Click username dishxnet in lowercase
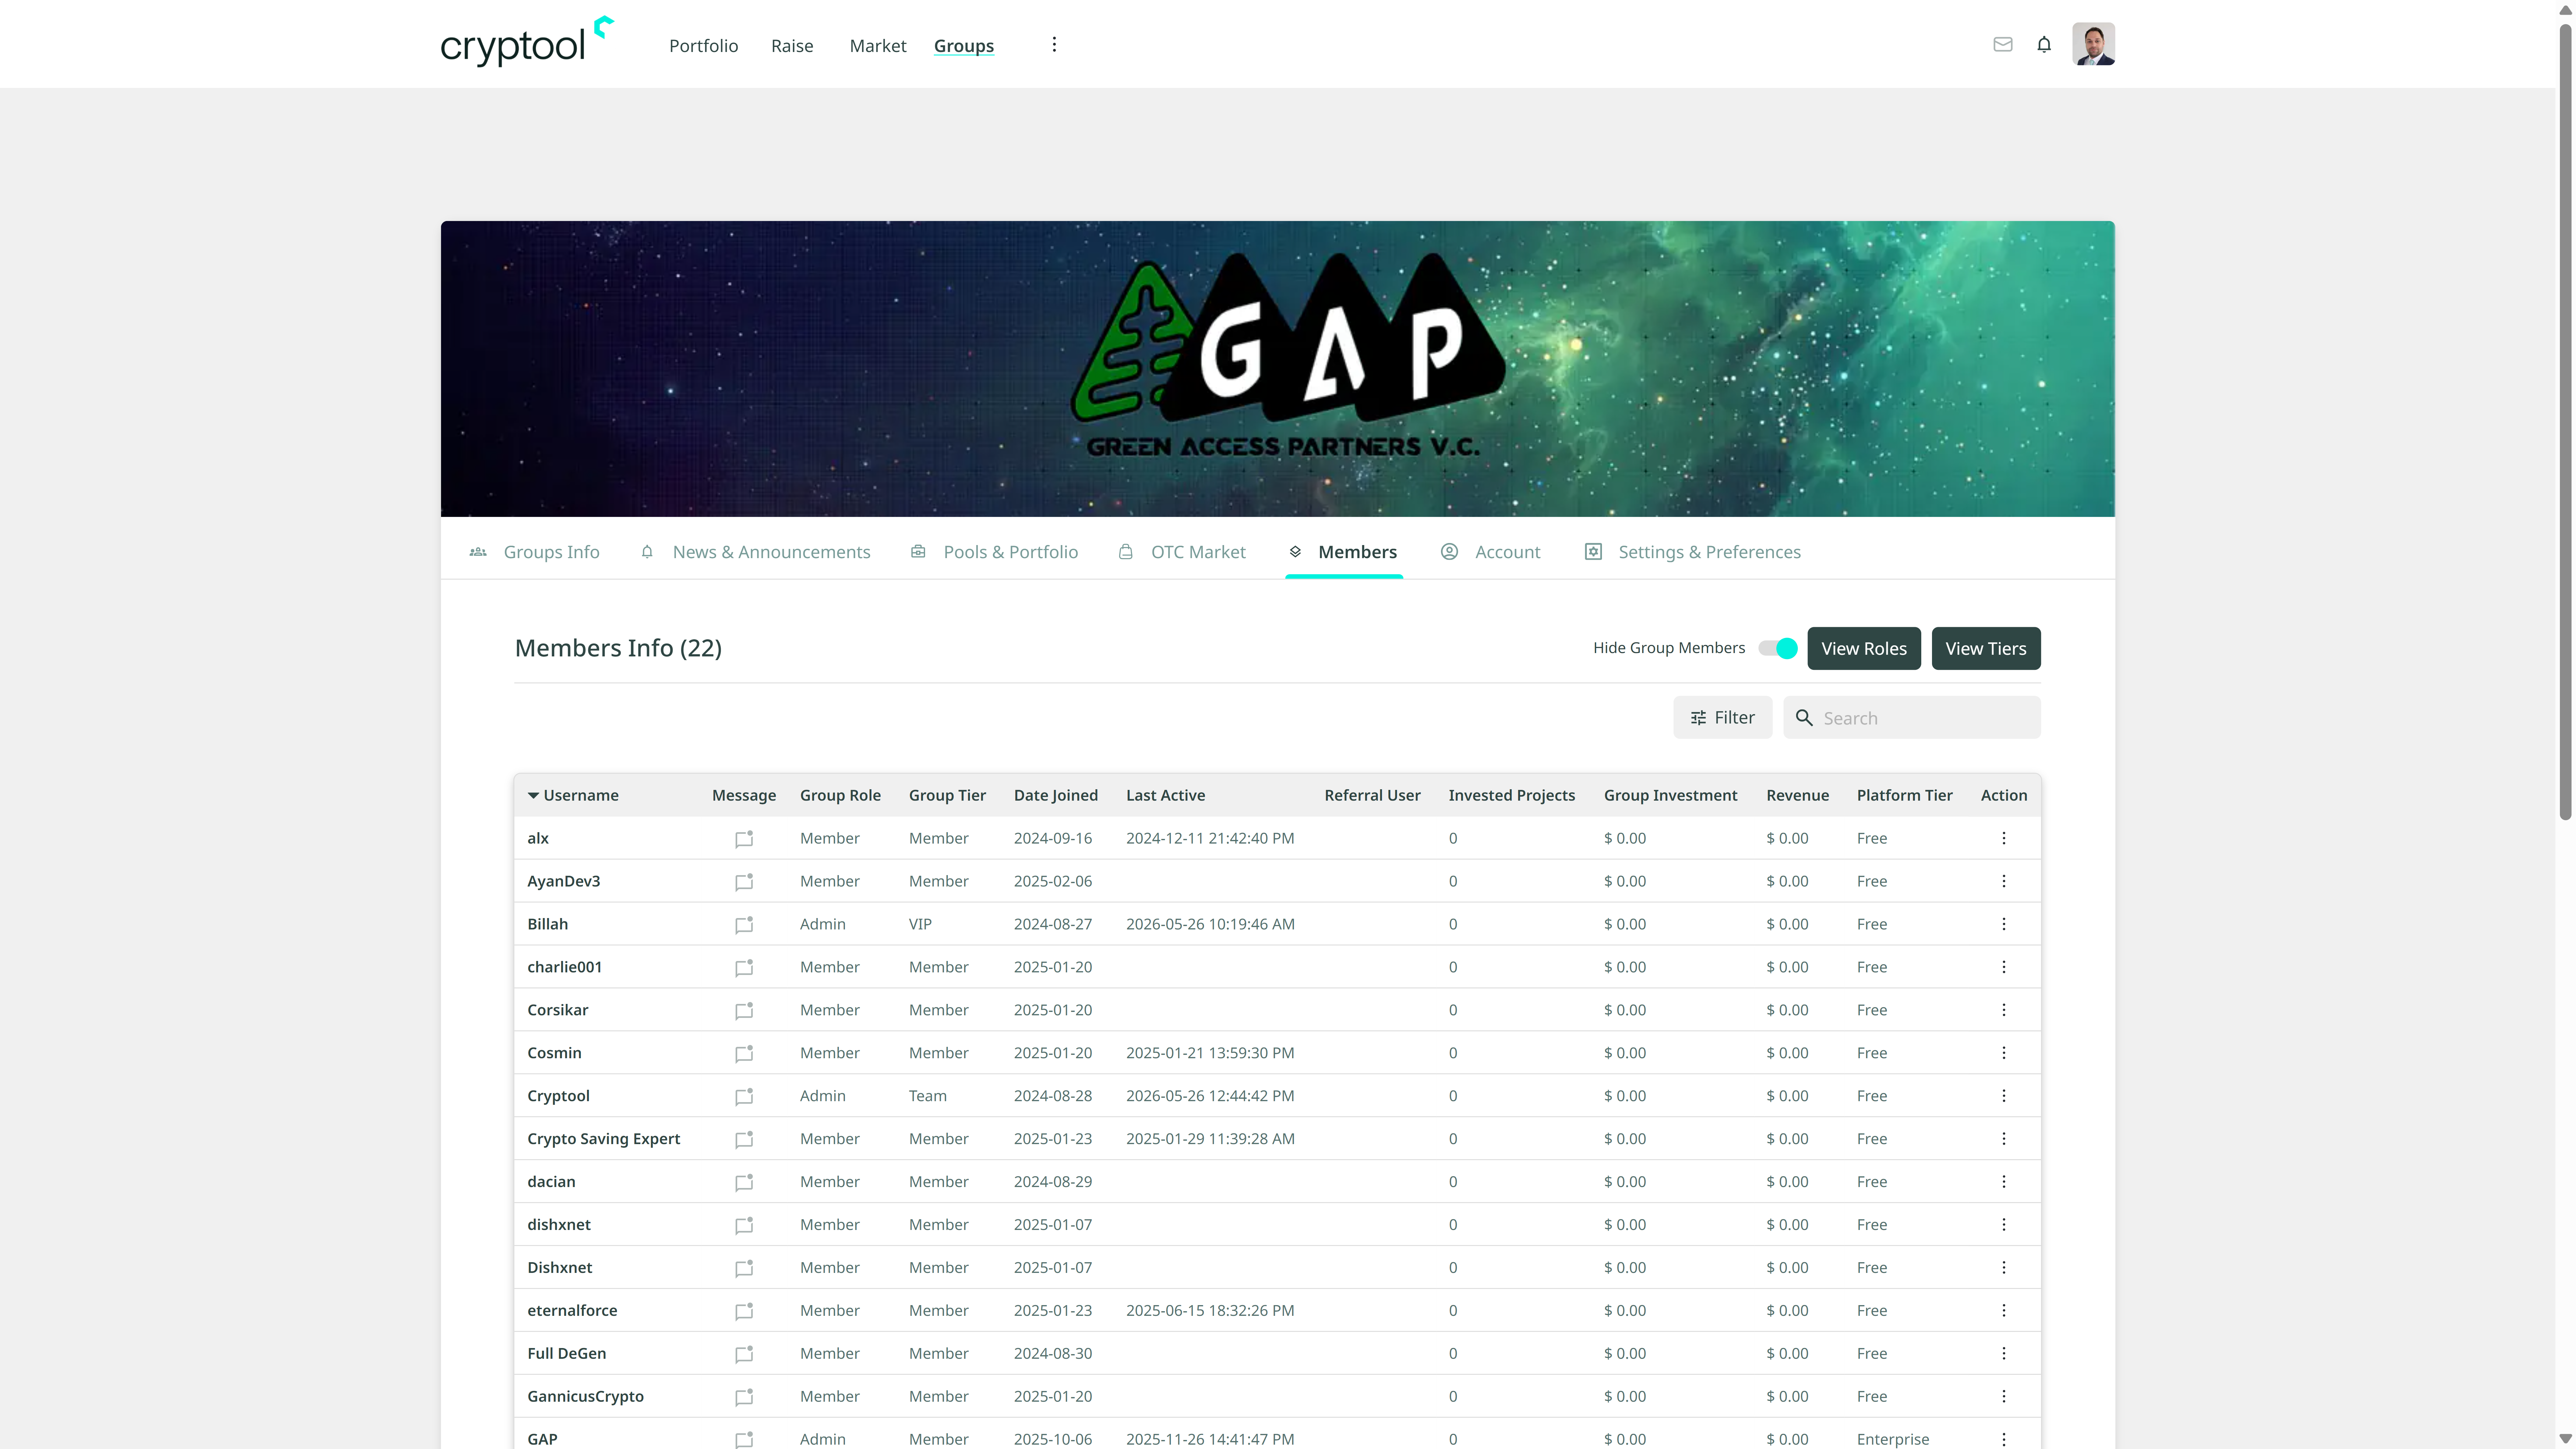 click(x=559, y=1225)
